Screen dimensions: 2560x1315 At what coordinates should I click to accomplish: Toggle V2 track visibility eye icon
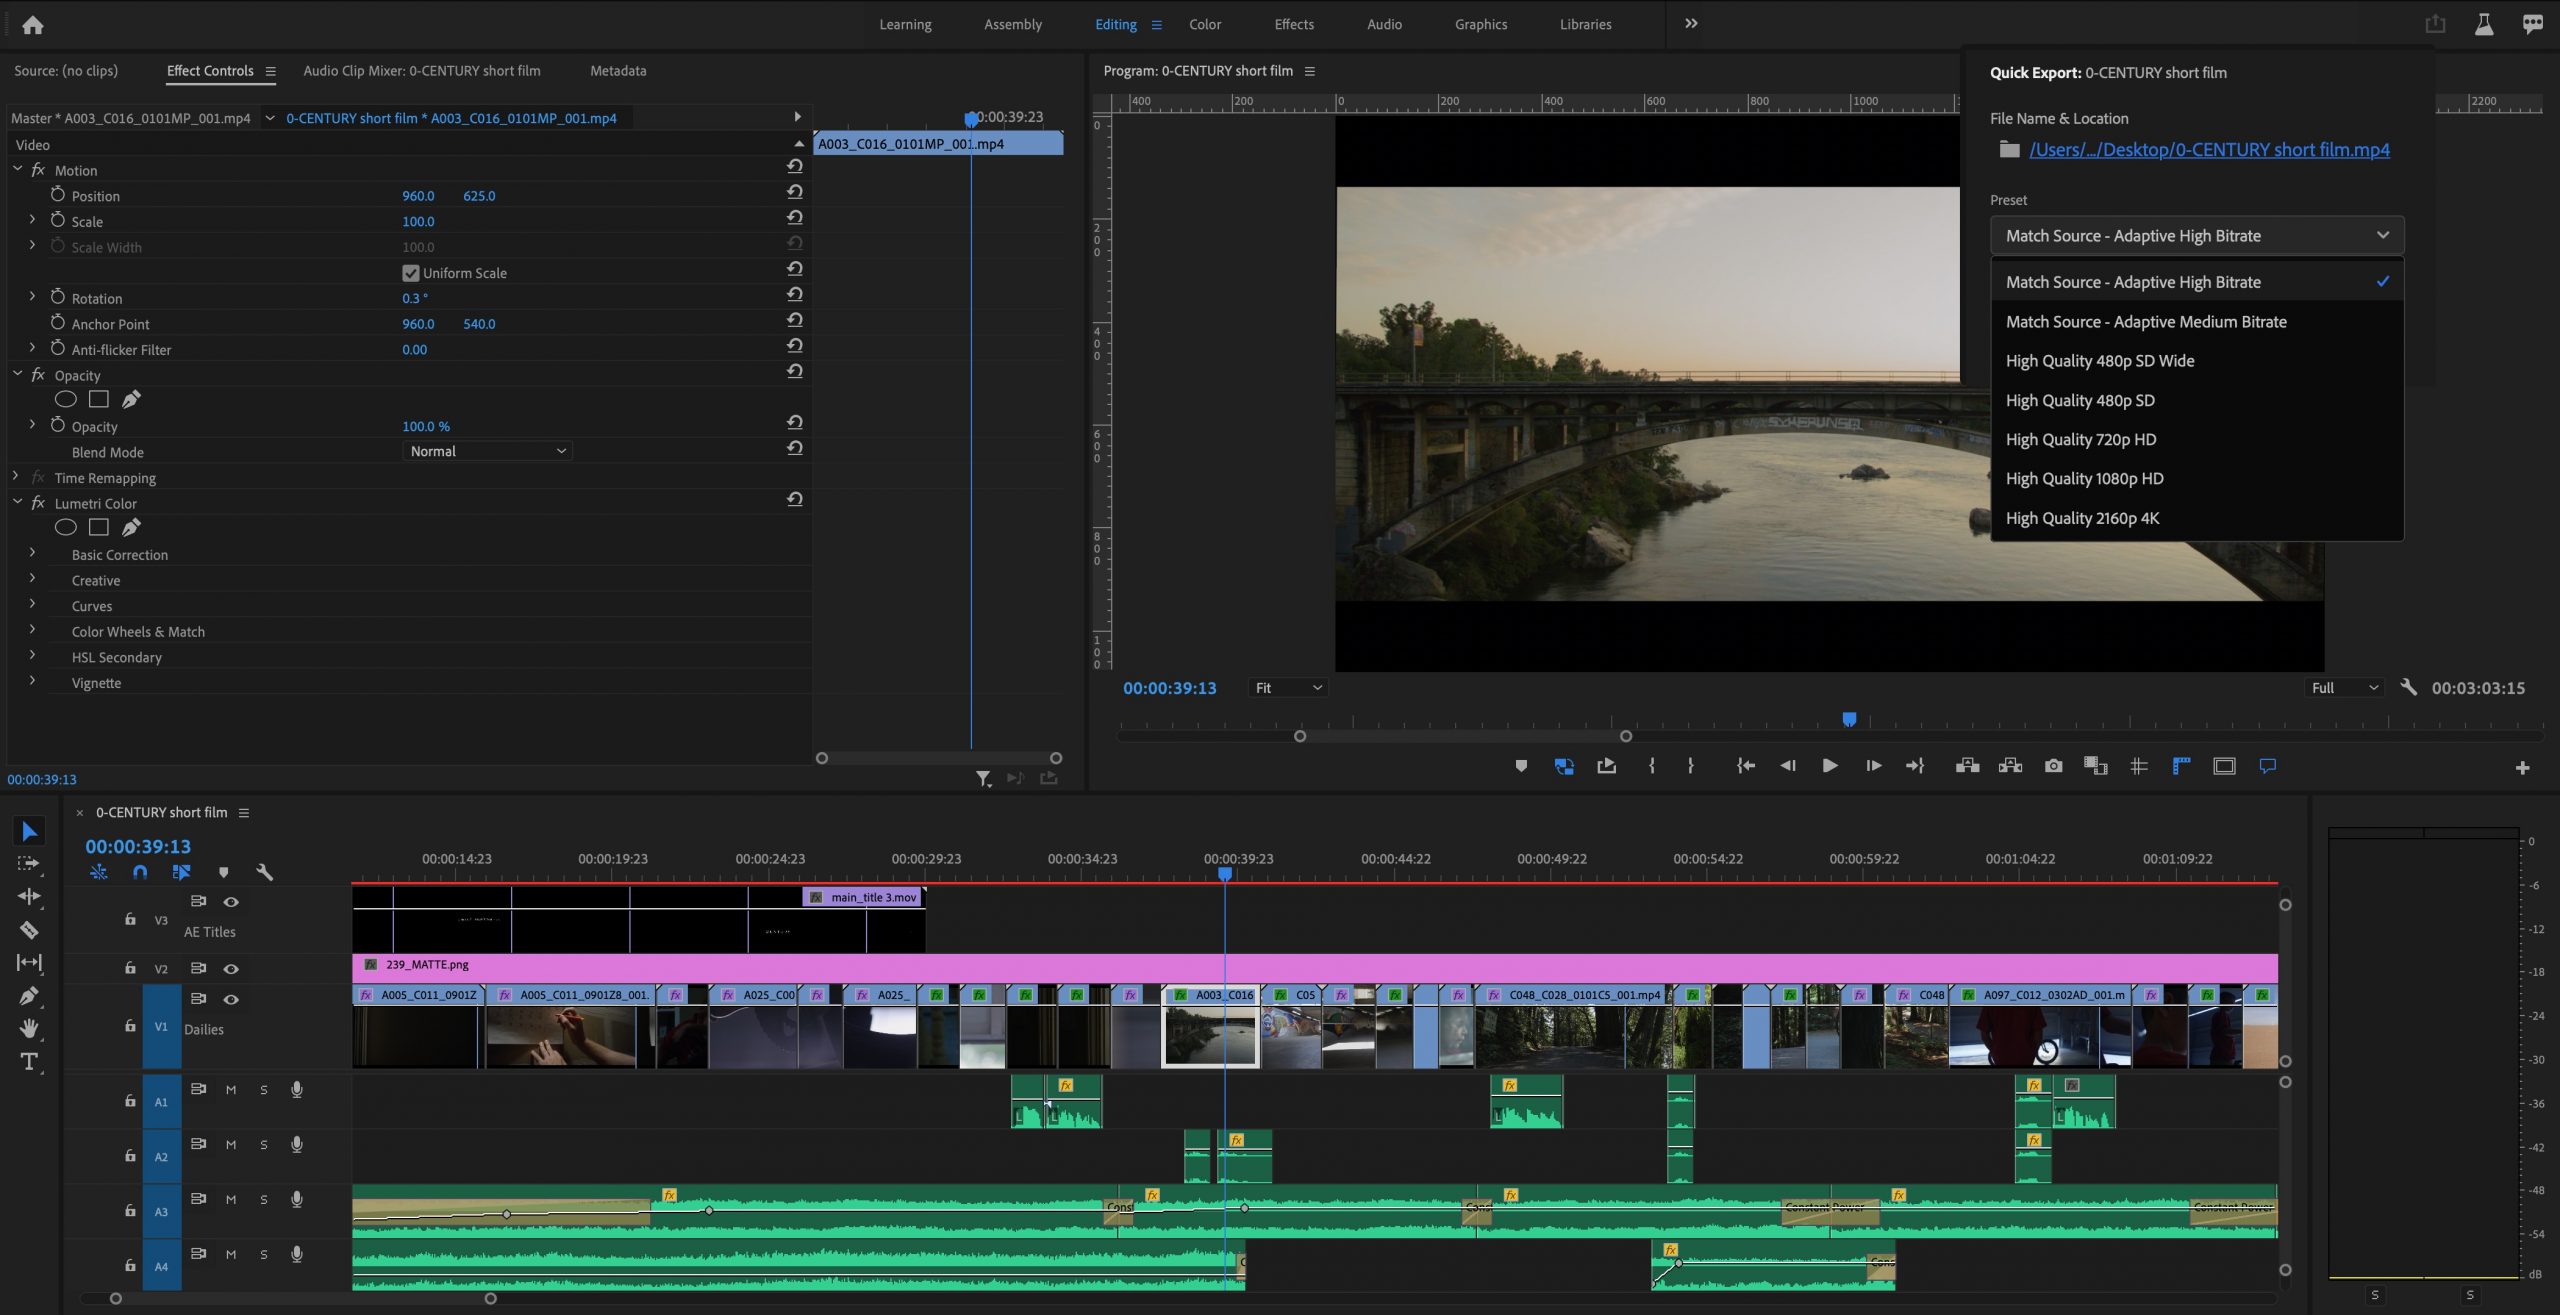click(230, 968)
